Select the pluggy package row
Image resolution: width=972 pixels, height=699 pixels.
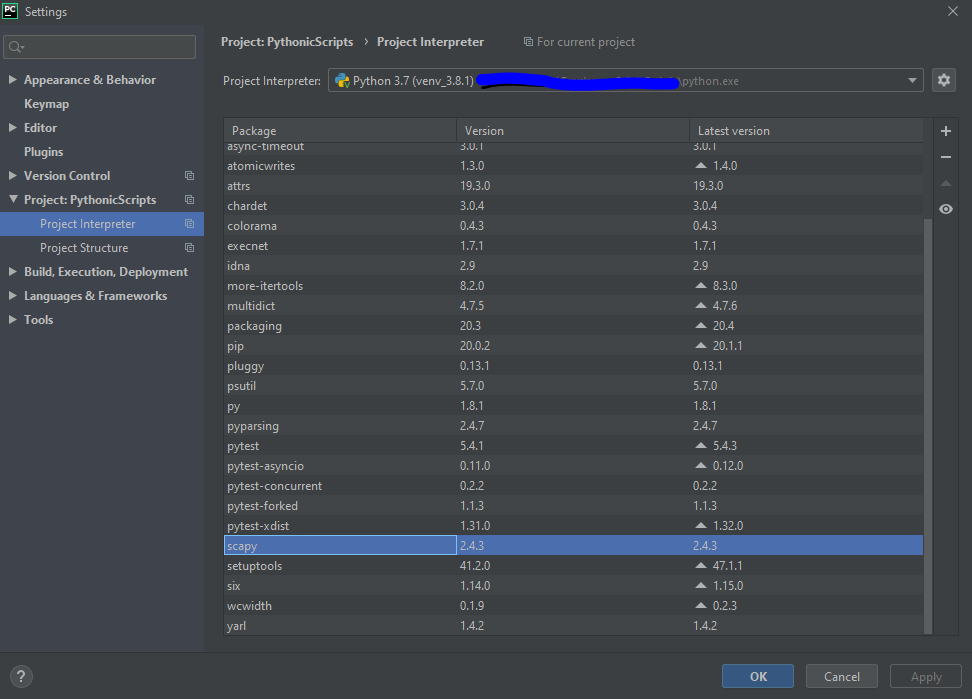(573, 366)
